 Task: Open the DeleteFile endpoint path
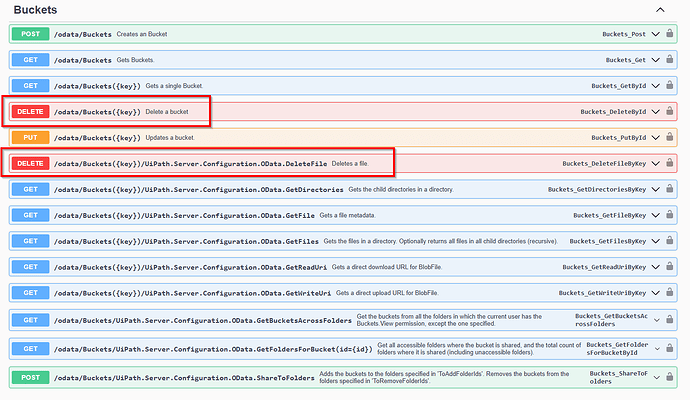pyautogui.click(x=191, y=164)
